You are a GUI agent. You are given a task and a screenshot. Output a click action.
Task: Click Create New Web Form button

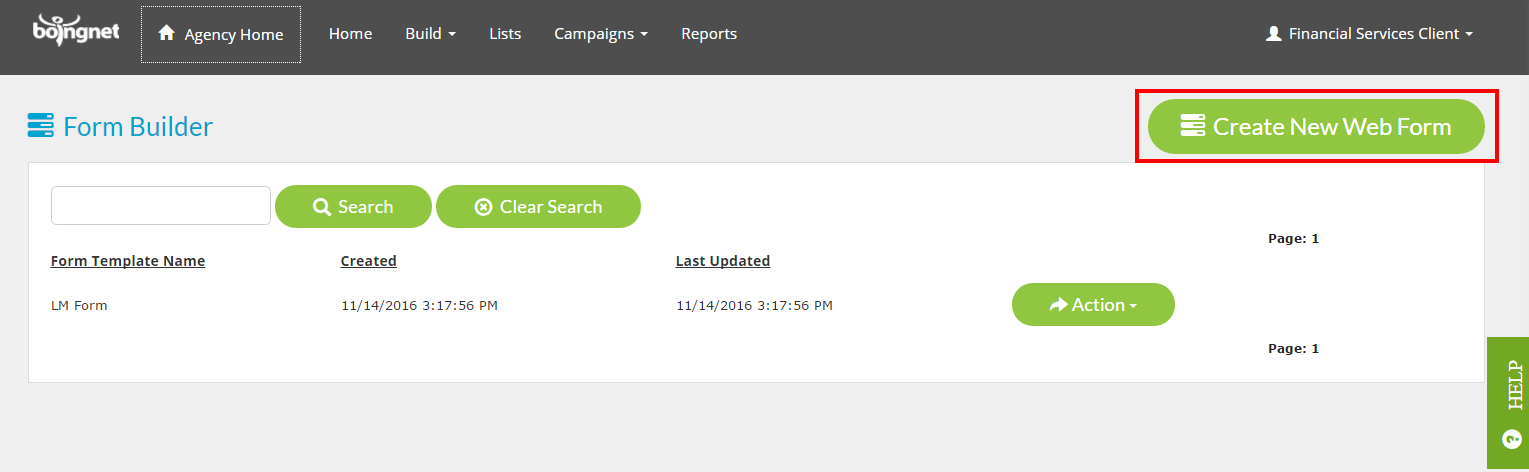point(1316,126)
